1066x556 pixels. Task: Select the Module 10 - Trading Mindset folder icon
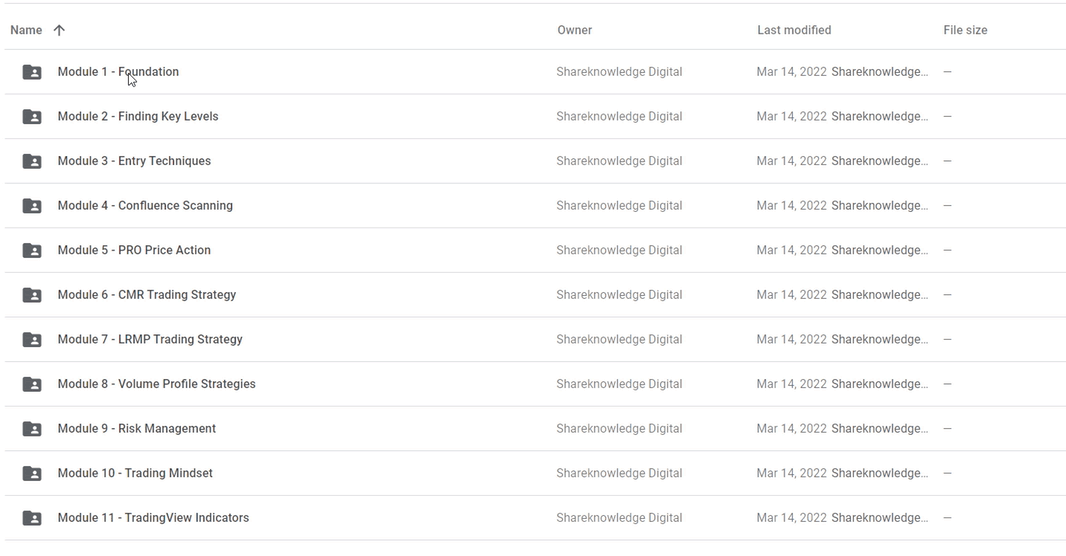point(32,473)
